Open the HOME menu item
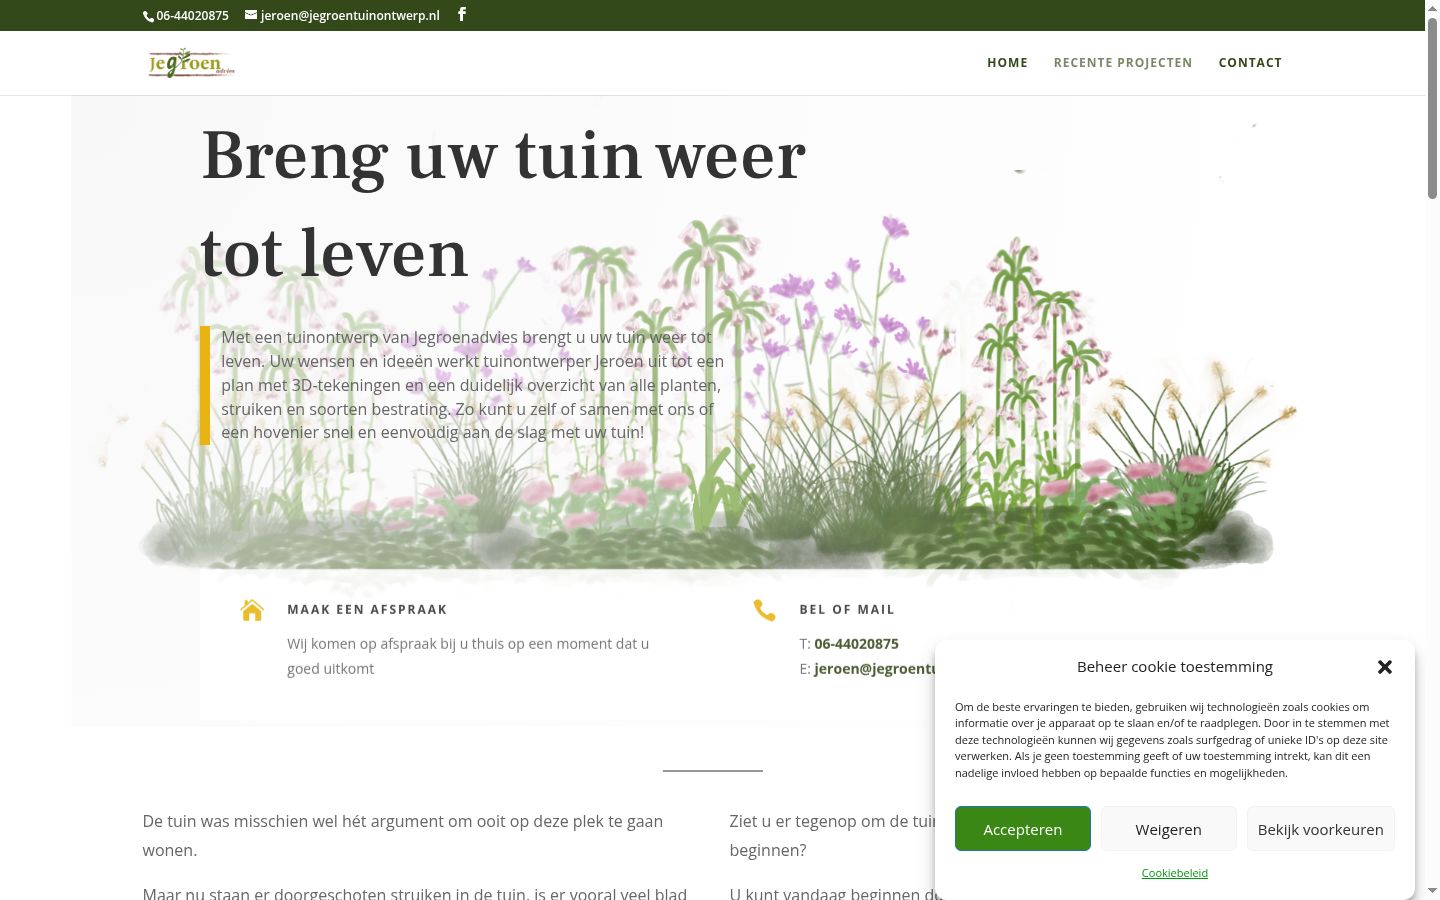Viewport: 1440px width, 900px height. [x=1007, y=62]
